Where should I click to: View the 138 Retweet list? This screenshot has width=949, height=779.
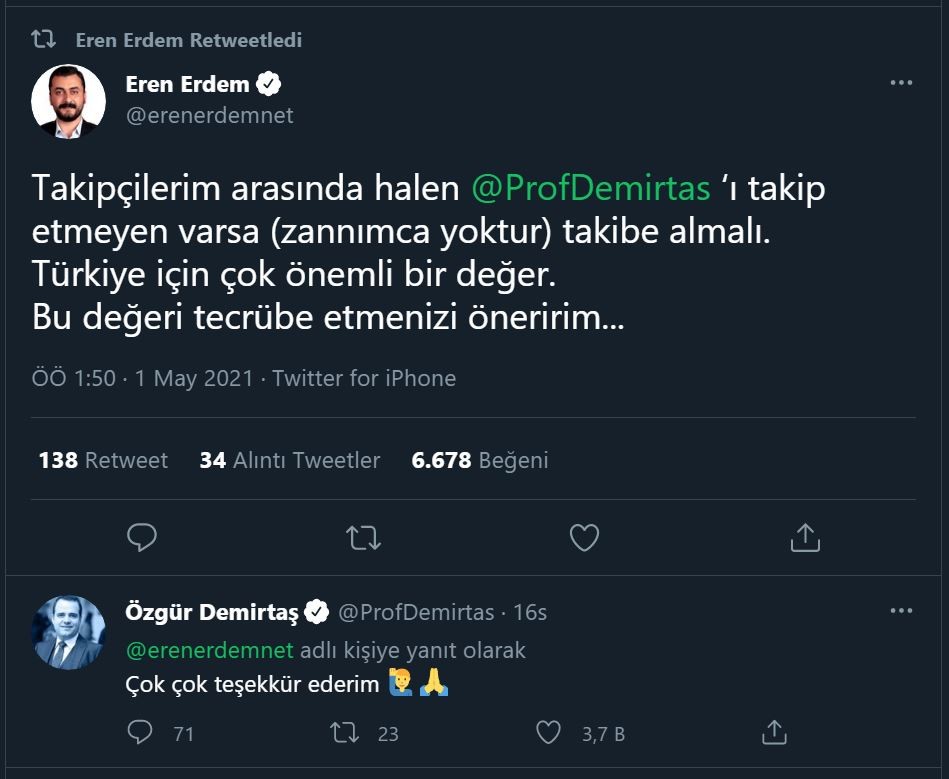103,460
